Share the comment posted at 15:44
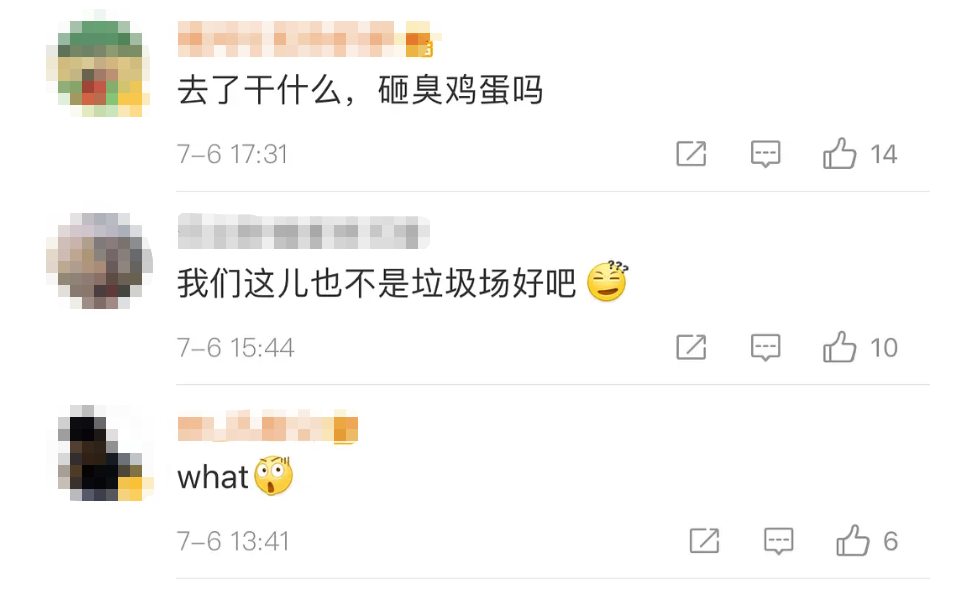The height and width of the screenshot is (593, 967). pyautogui.click(x=691, y=347)
